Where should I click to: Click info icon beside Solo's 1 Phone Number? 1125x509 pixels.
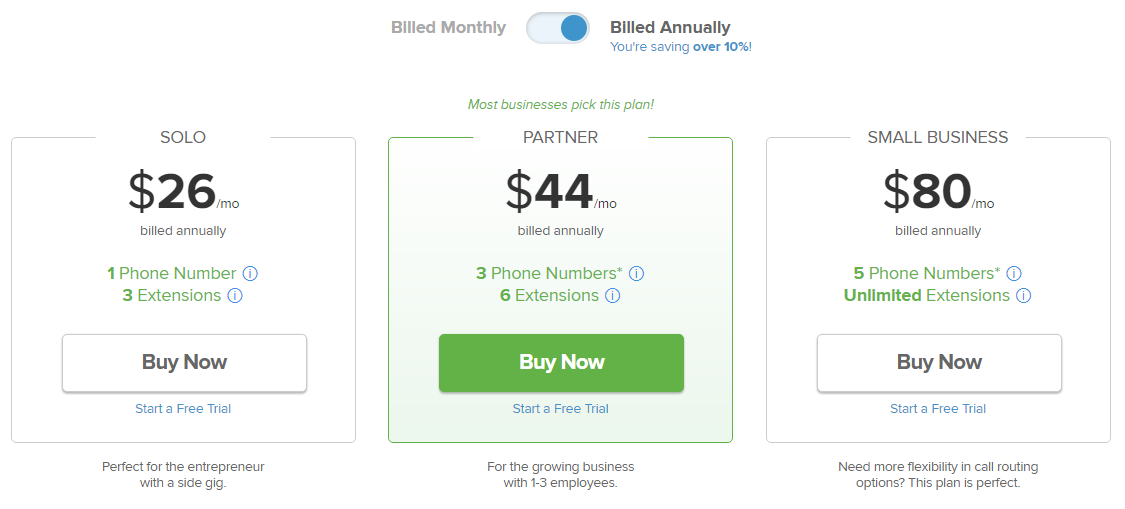pyautogui.click(x=251, y=273)
